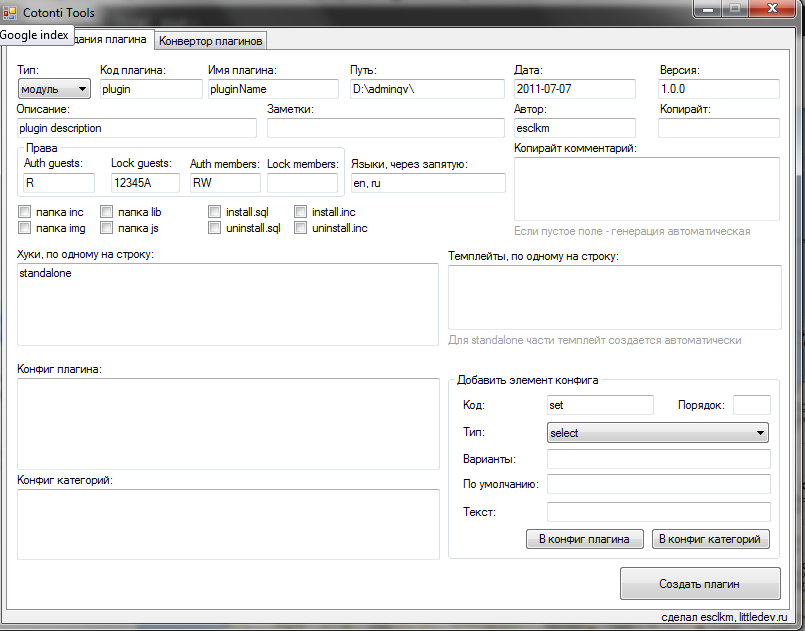
Task: Click the Описание field
Action: pos(137,128)
